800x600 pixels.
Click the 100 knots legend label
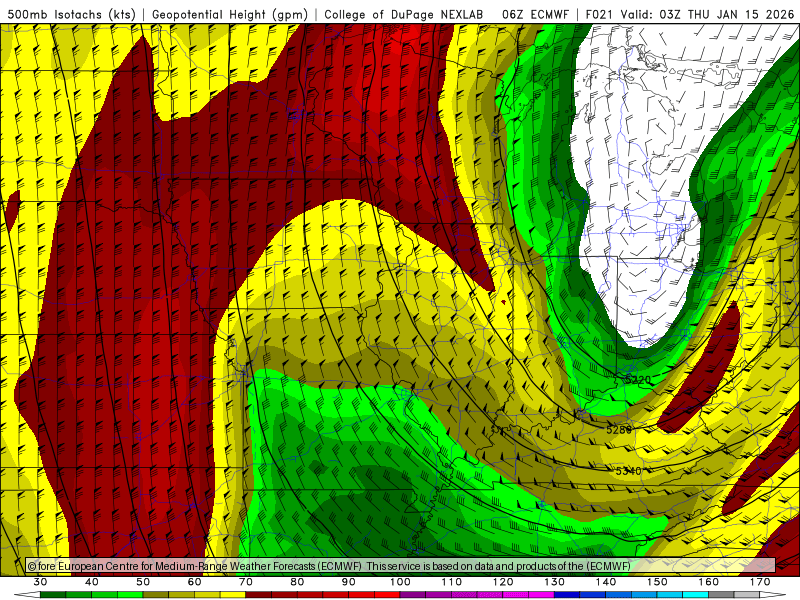(x=401, y=582)
